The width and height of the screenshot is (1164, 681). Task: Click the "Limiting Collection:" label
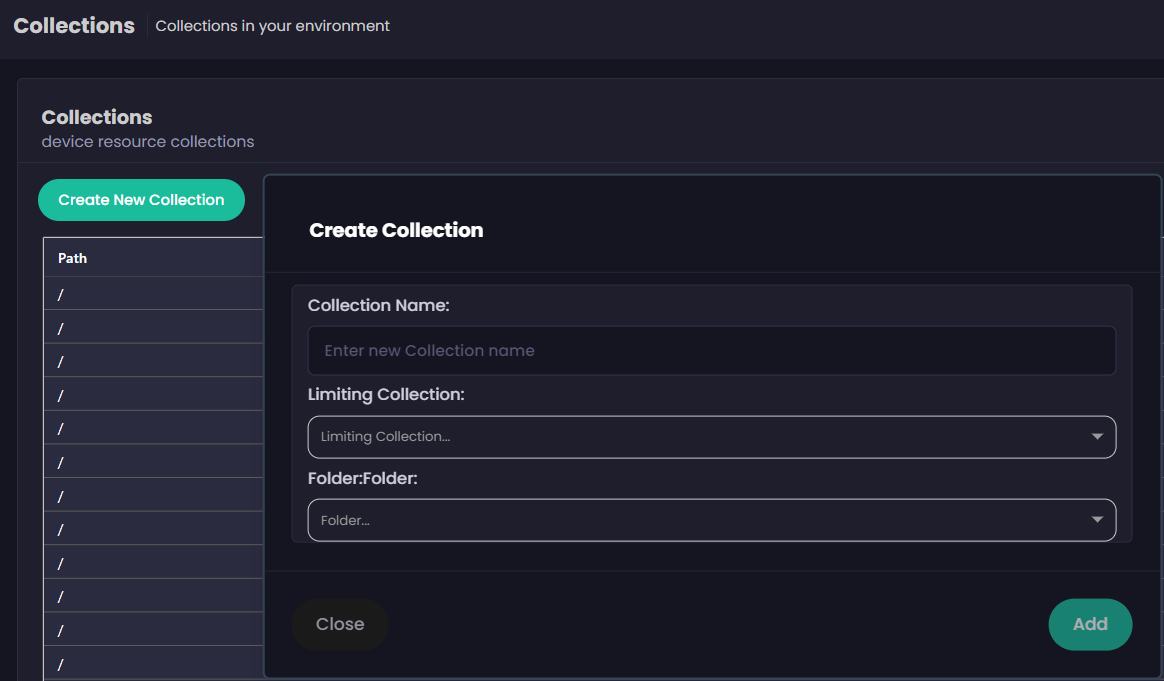coord(386,394)
